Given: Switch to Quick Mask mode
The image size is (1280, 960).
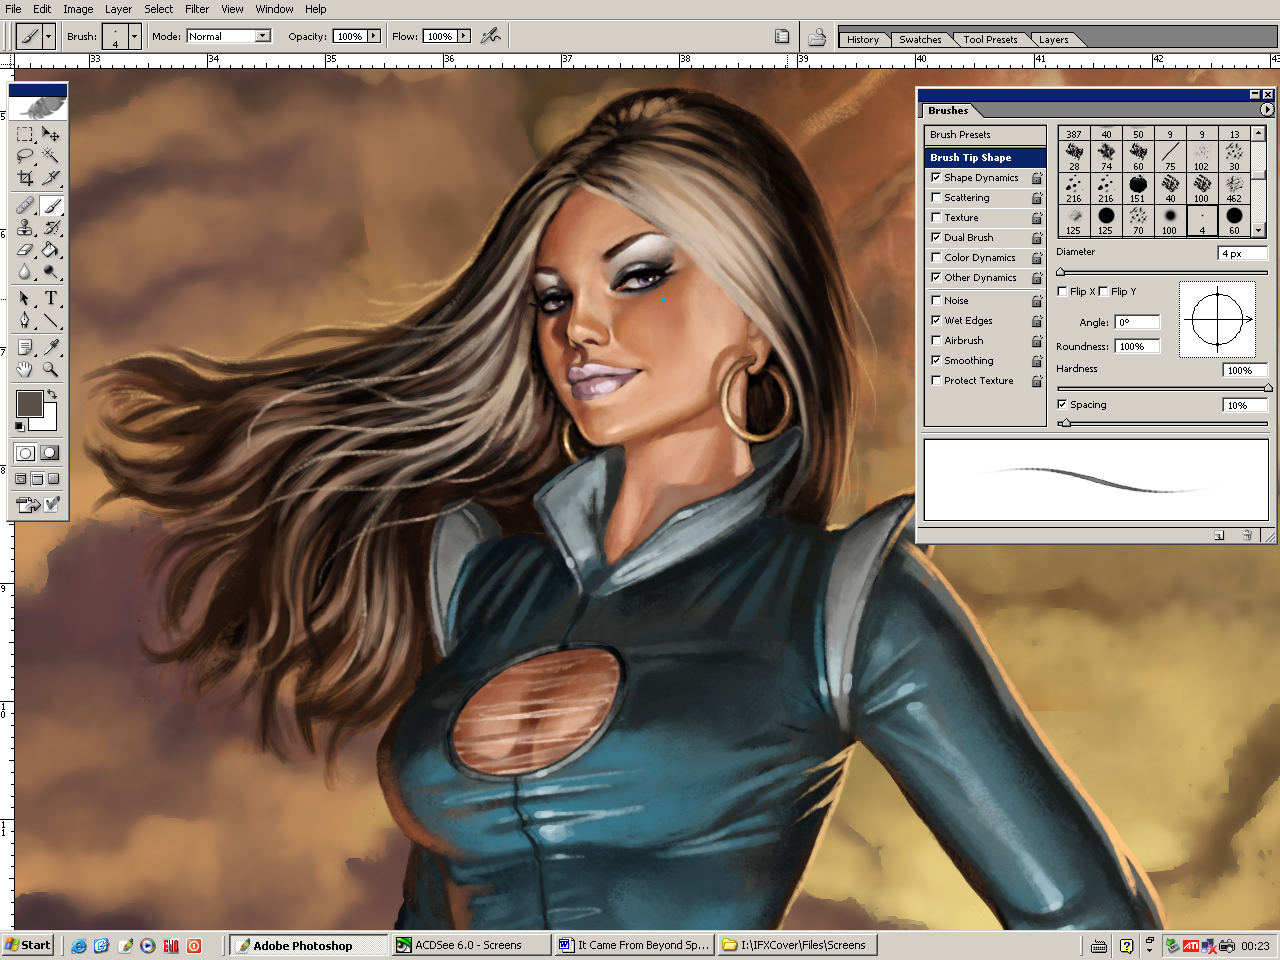Looking at the screenshot, I should 49,453.
